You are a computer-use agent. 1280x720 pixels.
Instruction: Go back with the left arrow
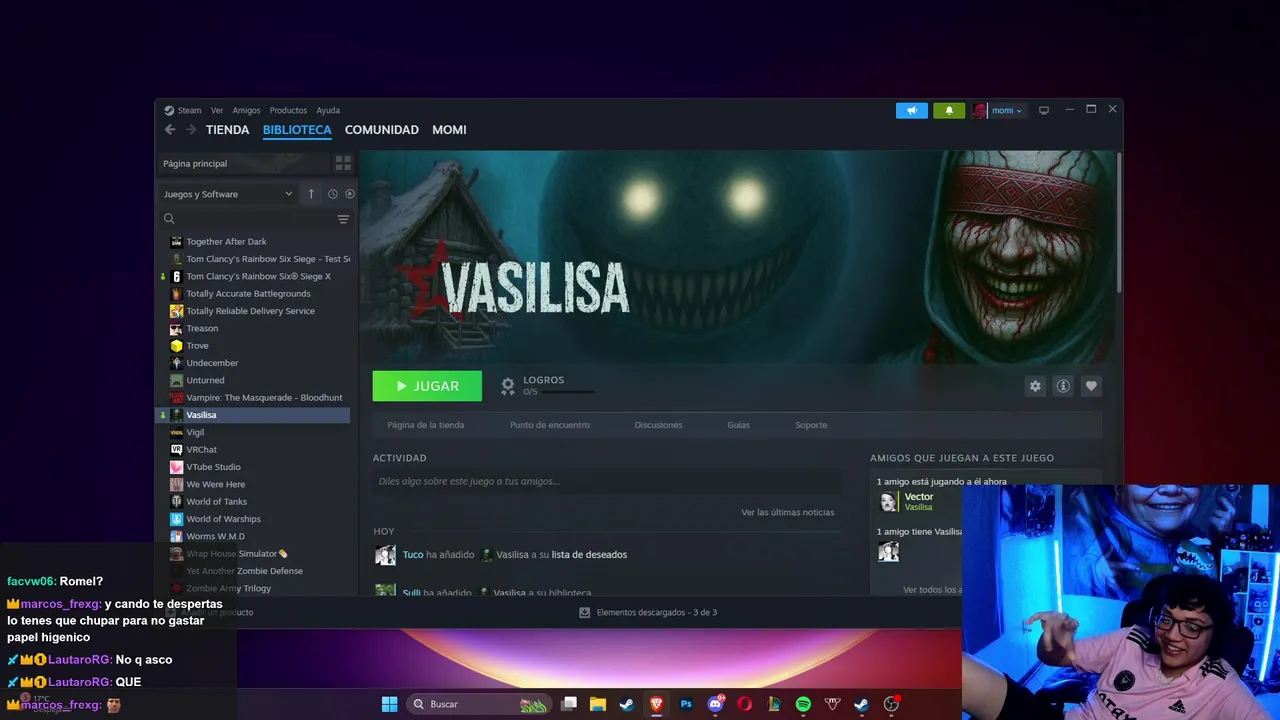(x=170, y=130)
